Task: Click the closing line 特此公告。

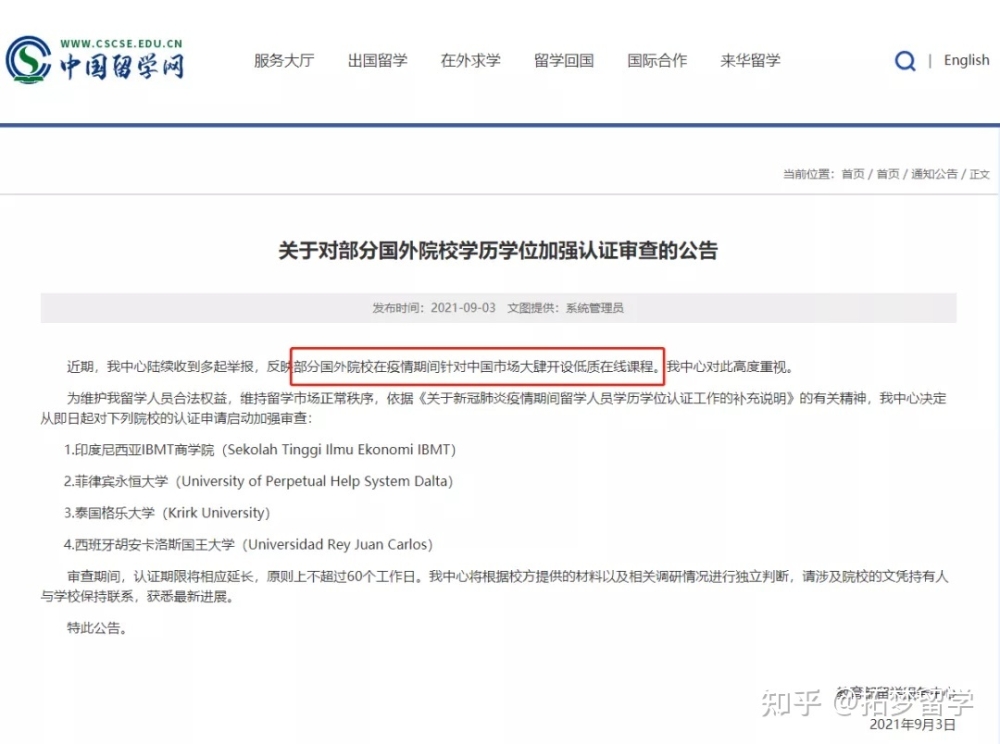Action: click(x=98, y=628)
